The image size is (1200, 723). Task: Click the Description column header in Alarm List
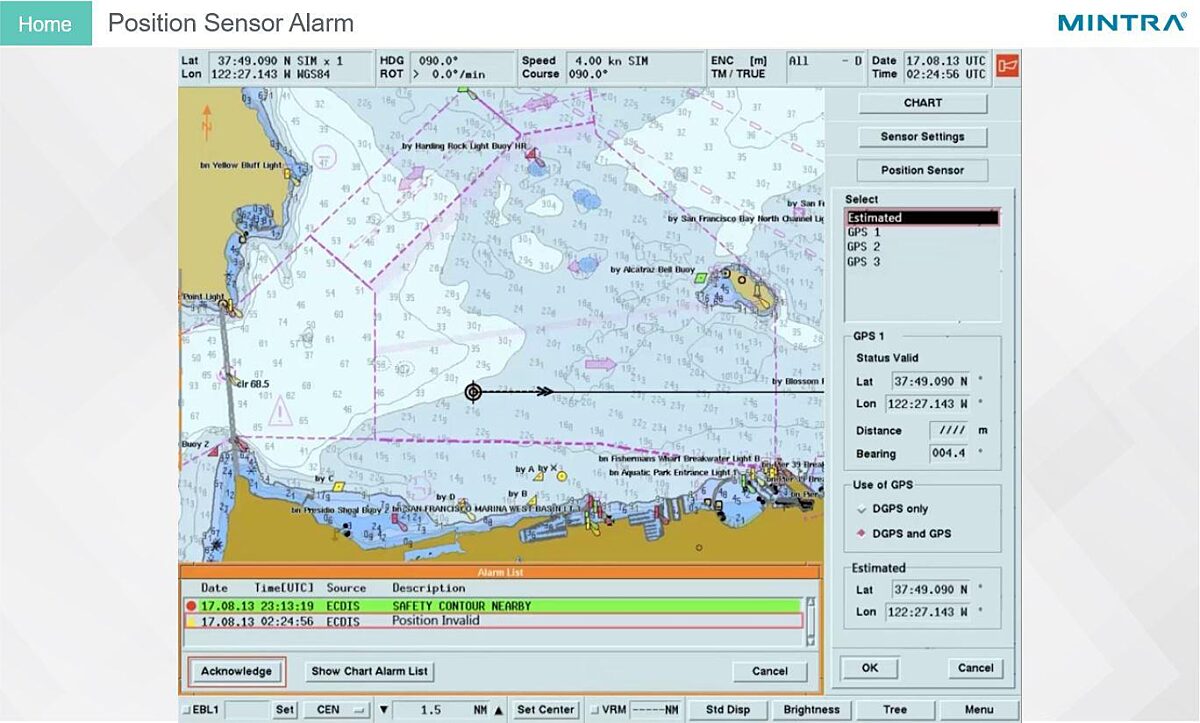click(x=429, y=588)
